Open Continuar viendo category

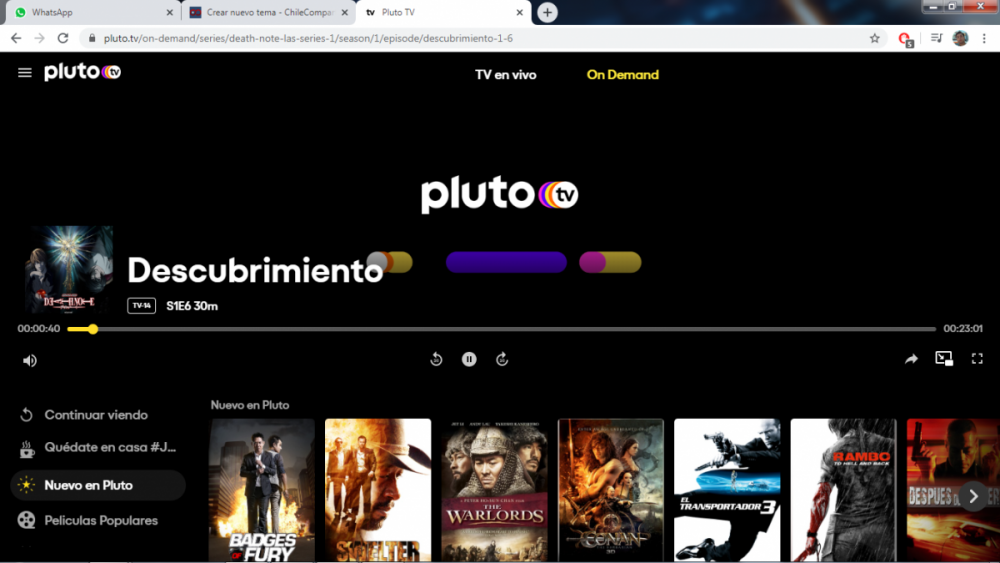(98, 415)
